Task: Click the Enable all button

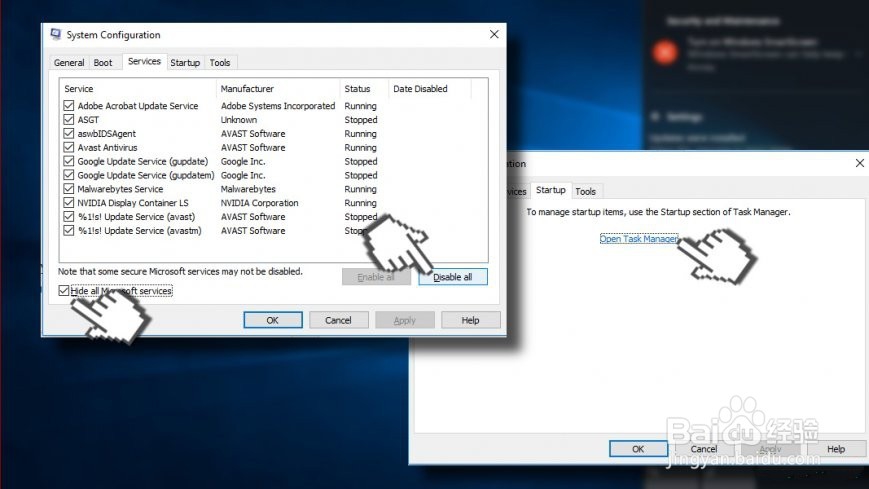Action: click(376, 277)
